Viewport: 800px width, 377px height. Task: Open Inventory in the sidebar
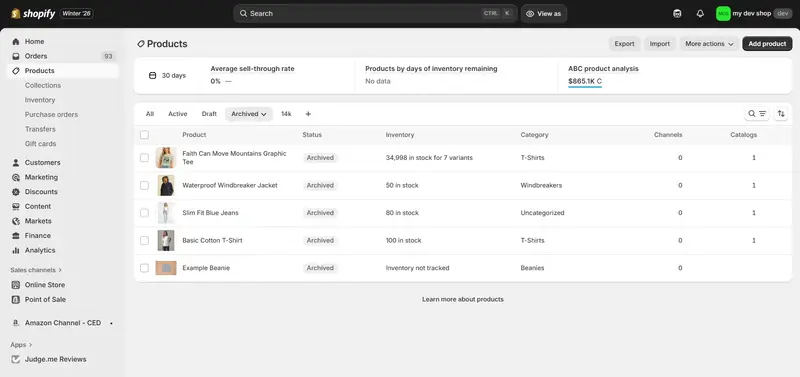[40, 100]
